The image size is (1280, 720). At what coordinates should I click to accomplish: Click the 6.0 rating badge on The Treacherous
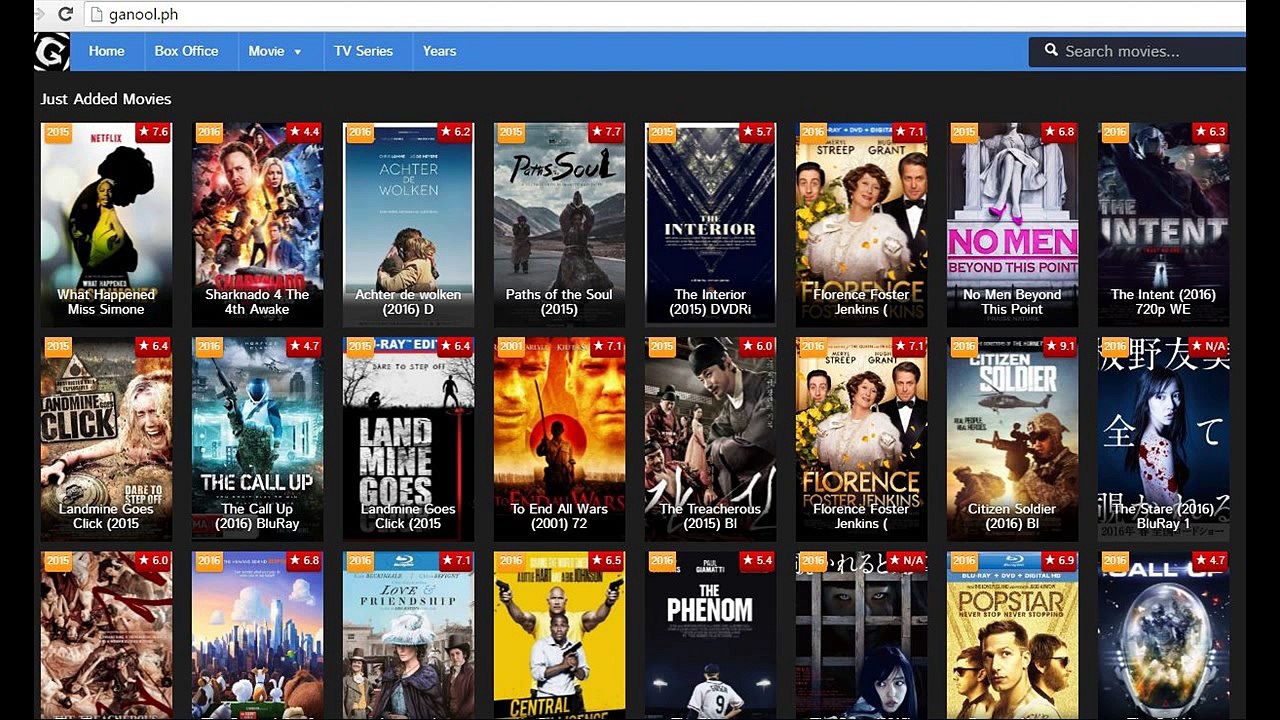[757, 347]
